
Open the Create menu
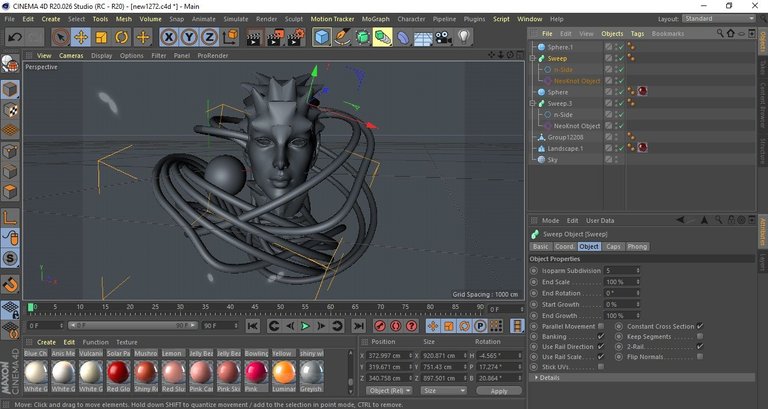51,19
